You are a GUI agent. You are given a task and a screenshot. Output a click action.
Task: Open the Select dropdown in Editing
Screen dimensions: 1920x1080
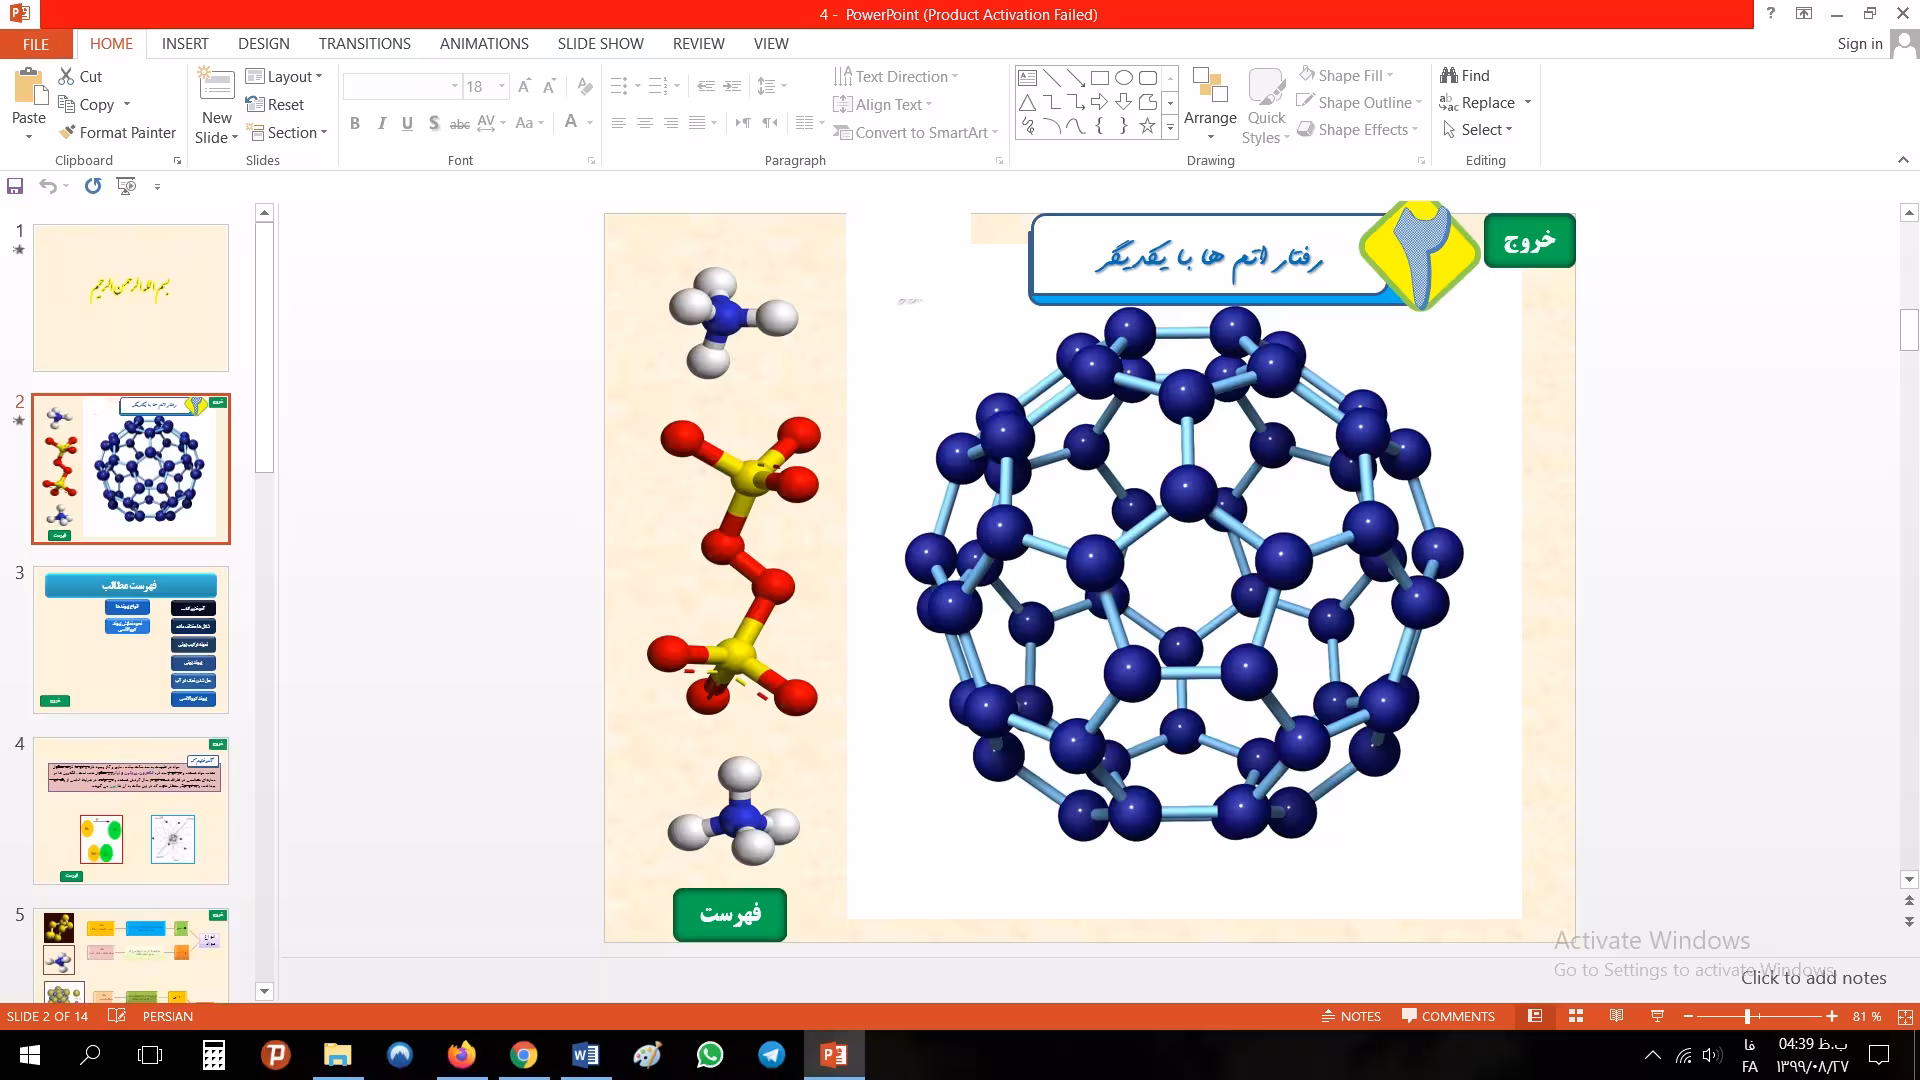tap(1478, 130)
